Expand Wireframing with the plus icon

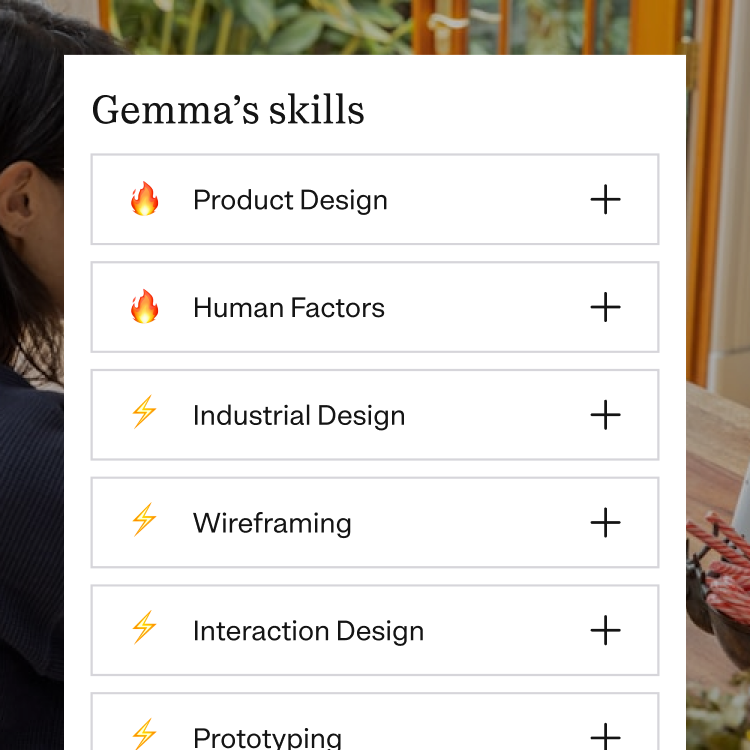tap(606, 522)
